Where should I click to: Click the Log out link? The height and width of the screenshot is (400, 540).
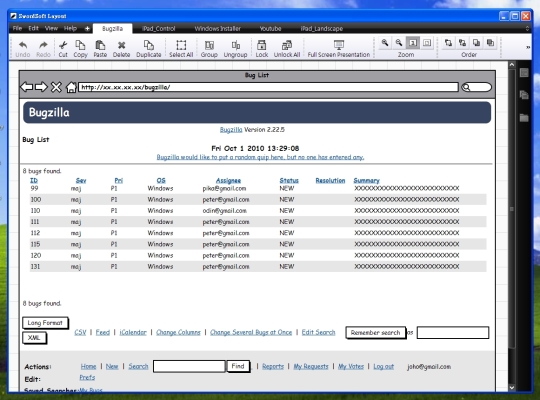tap(383, 366)
